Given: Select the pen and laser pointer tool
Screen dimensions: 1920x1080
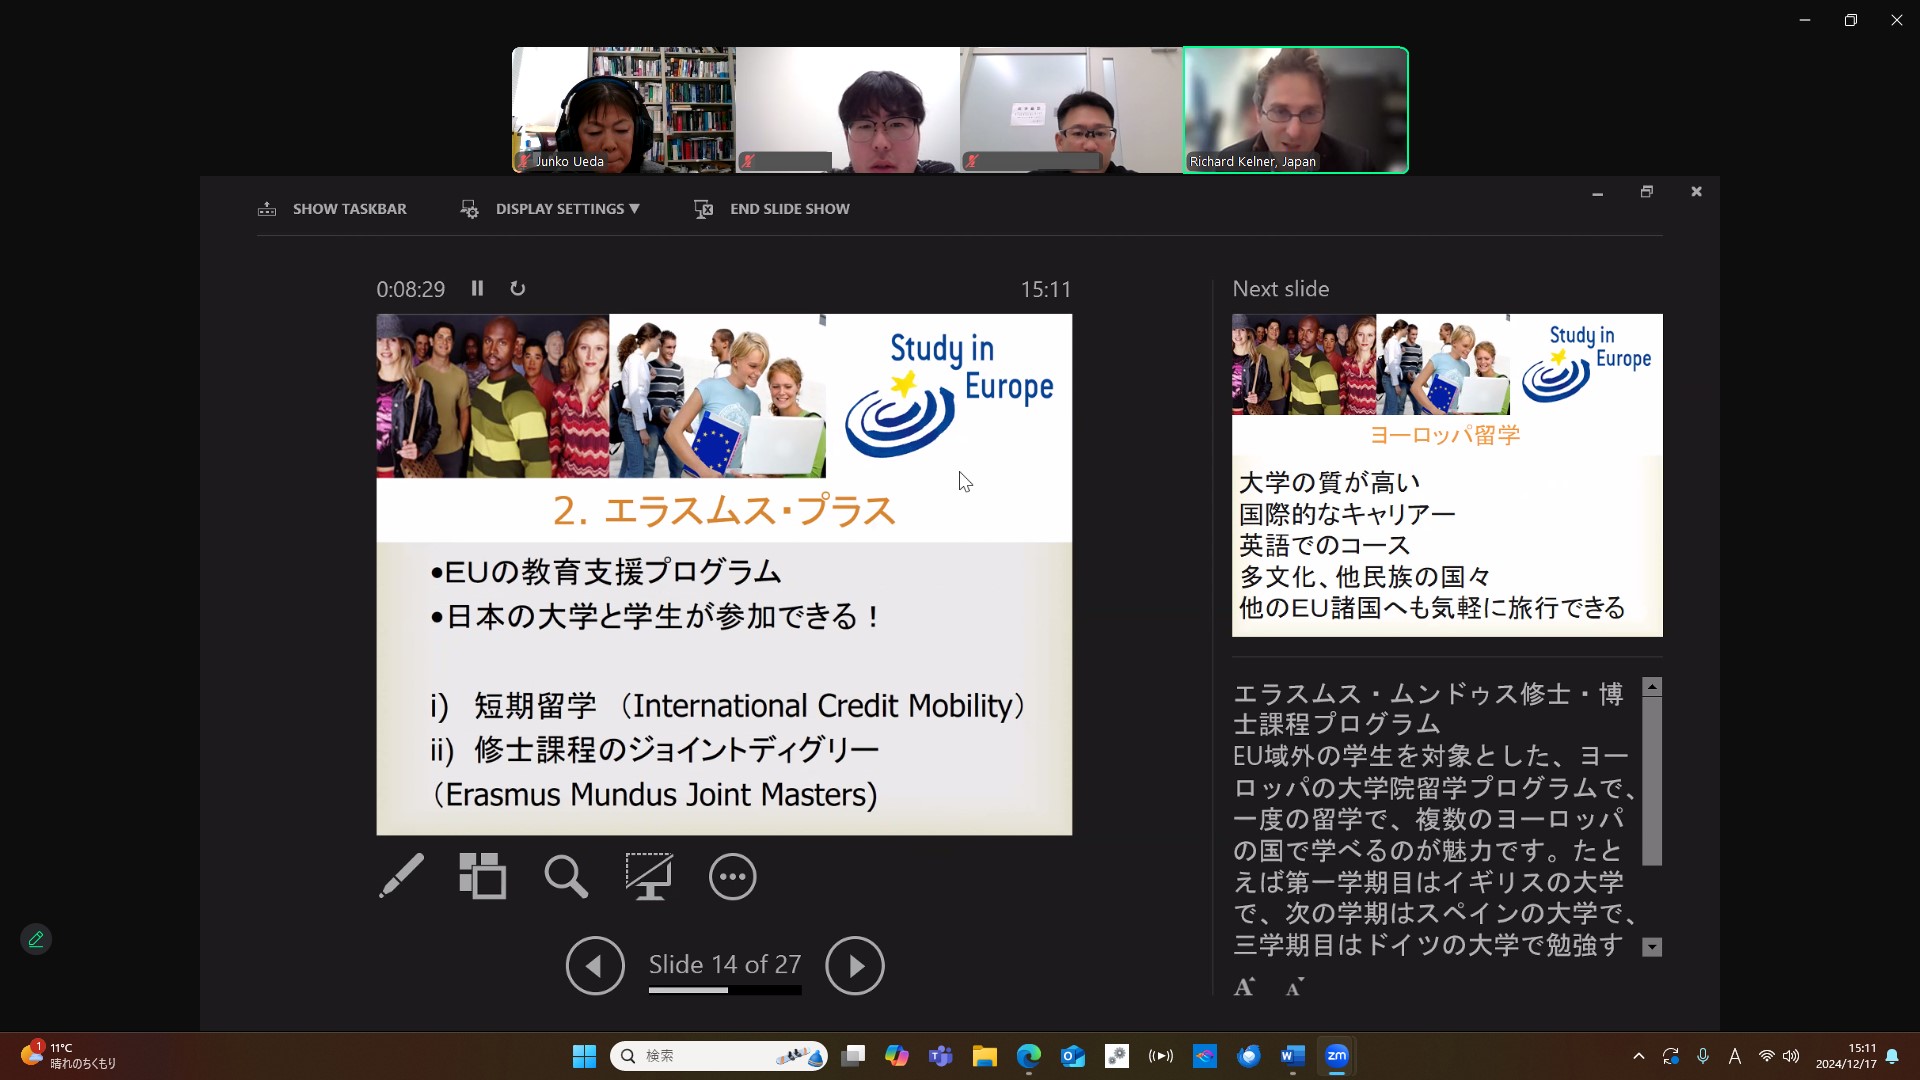Looking at the screenshot, I should 401,876.
